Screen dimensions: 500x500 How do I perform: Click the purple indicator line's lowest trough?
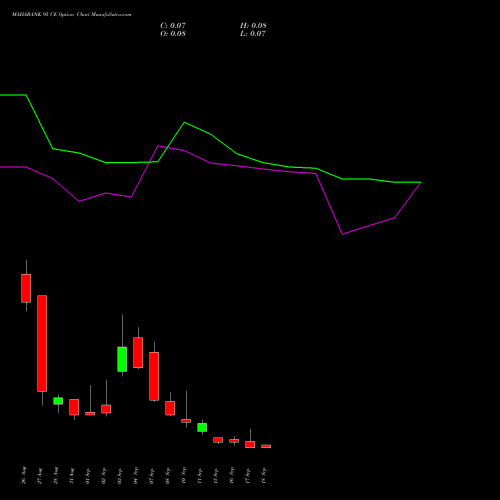point(342,234)
